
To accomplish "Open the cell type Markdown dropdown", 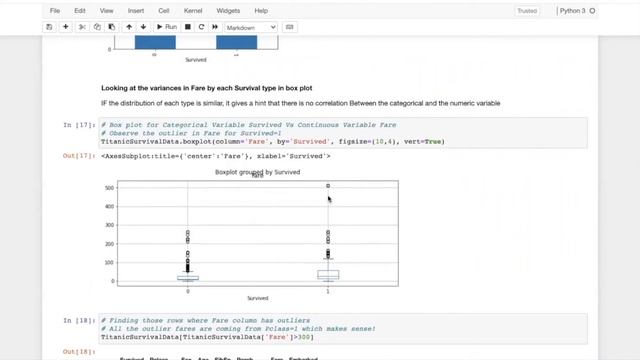I will coord(251,27).
